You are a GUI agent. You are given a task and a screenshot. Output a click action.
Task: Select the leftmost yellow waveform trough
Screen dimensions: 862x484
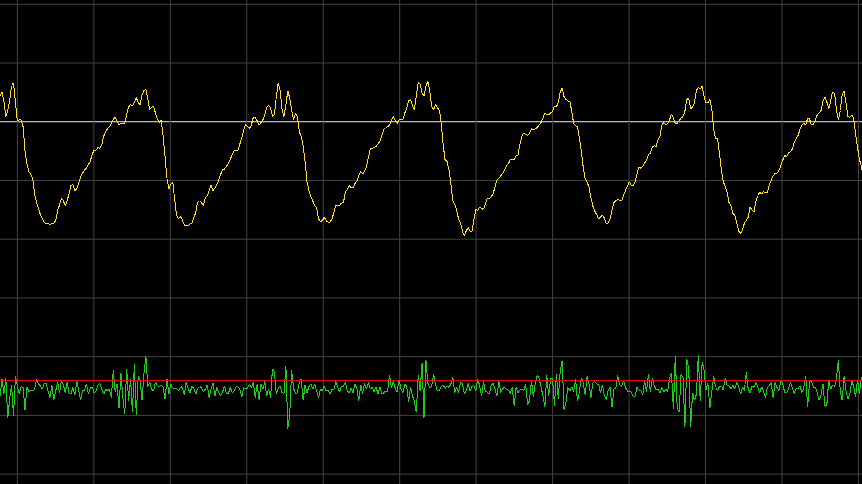pos(49,222)
